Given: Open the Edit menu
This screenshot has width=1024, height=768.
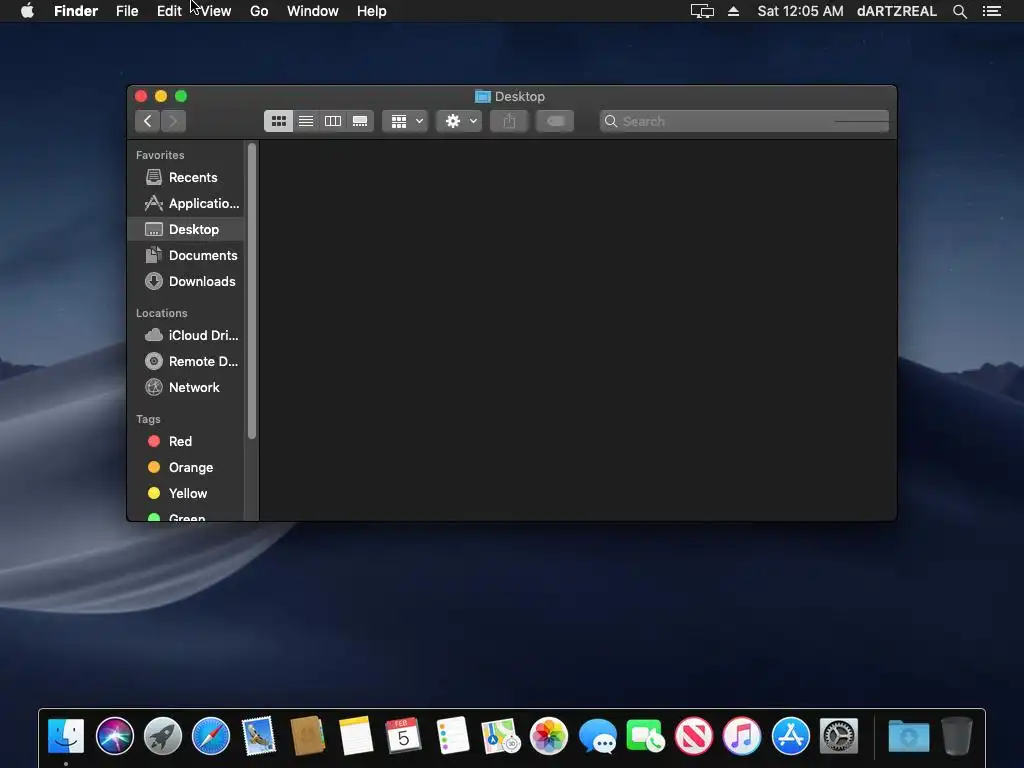Looking at the screenshot, I should point(168,11).
